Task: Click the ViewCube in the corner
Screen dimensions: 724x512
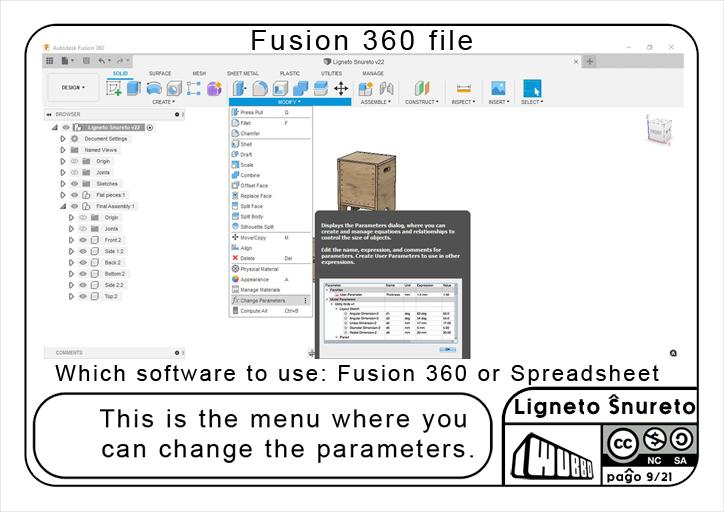Action: point(659,130)
